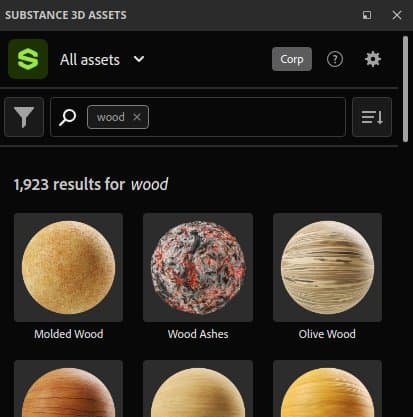The height and width of the screenshot is (417, 413).
Task: Click inside the search input field
Action: click(247, 117)
